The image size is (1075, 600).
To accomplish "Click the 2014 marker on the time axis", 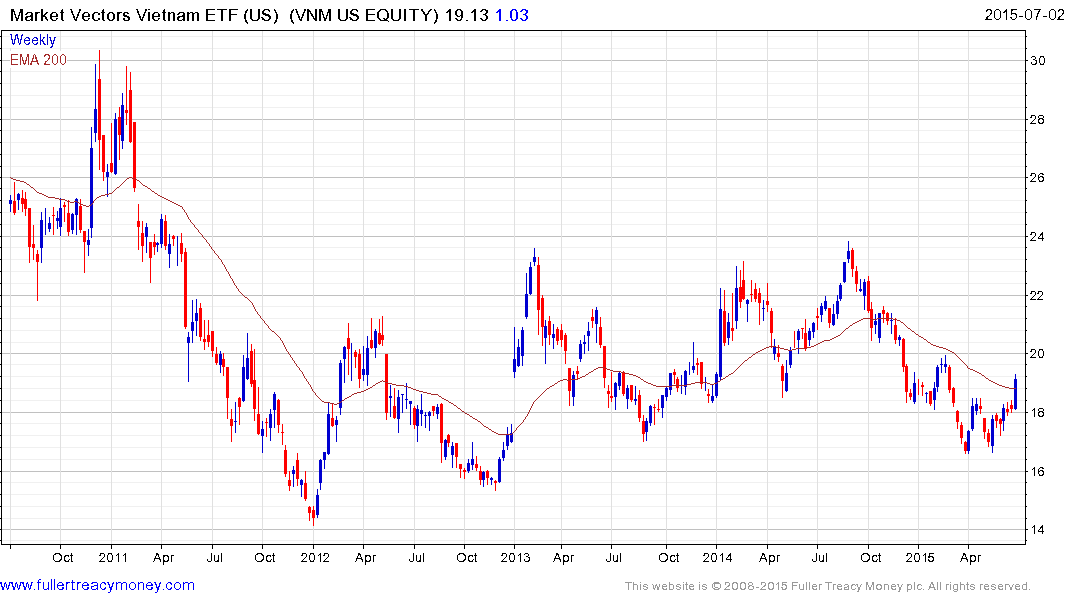I will pyautogui.click(x=718, y=557).
